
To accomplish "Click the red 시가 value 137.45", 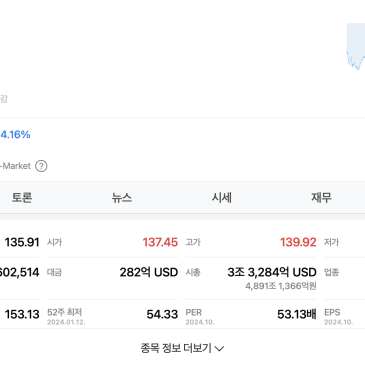I will [x=160, y=242].
